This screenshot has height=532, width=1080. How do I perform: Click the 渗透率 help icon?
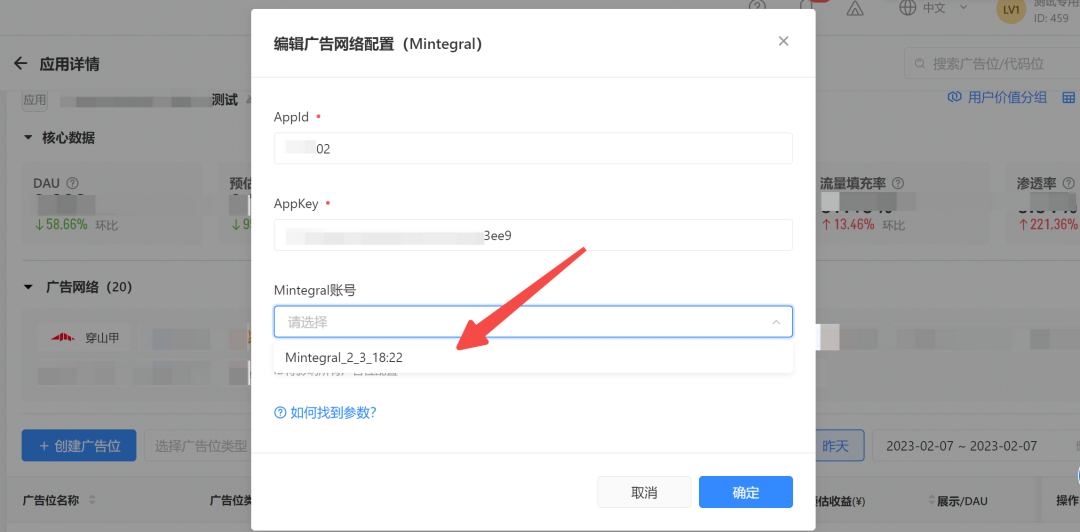[1068, 184]
